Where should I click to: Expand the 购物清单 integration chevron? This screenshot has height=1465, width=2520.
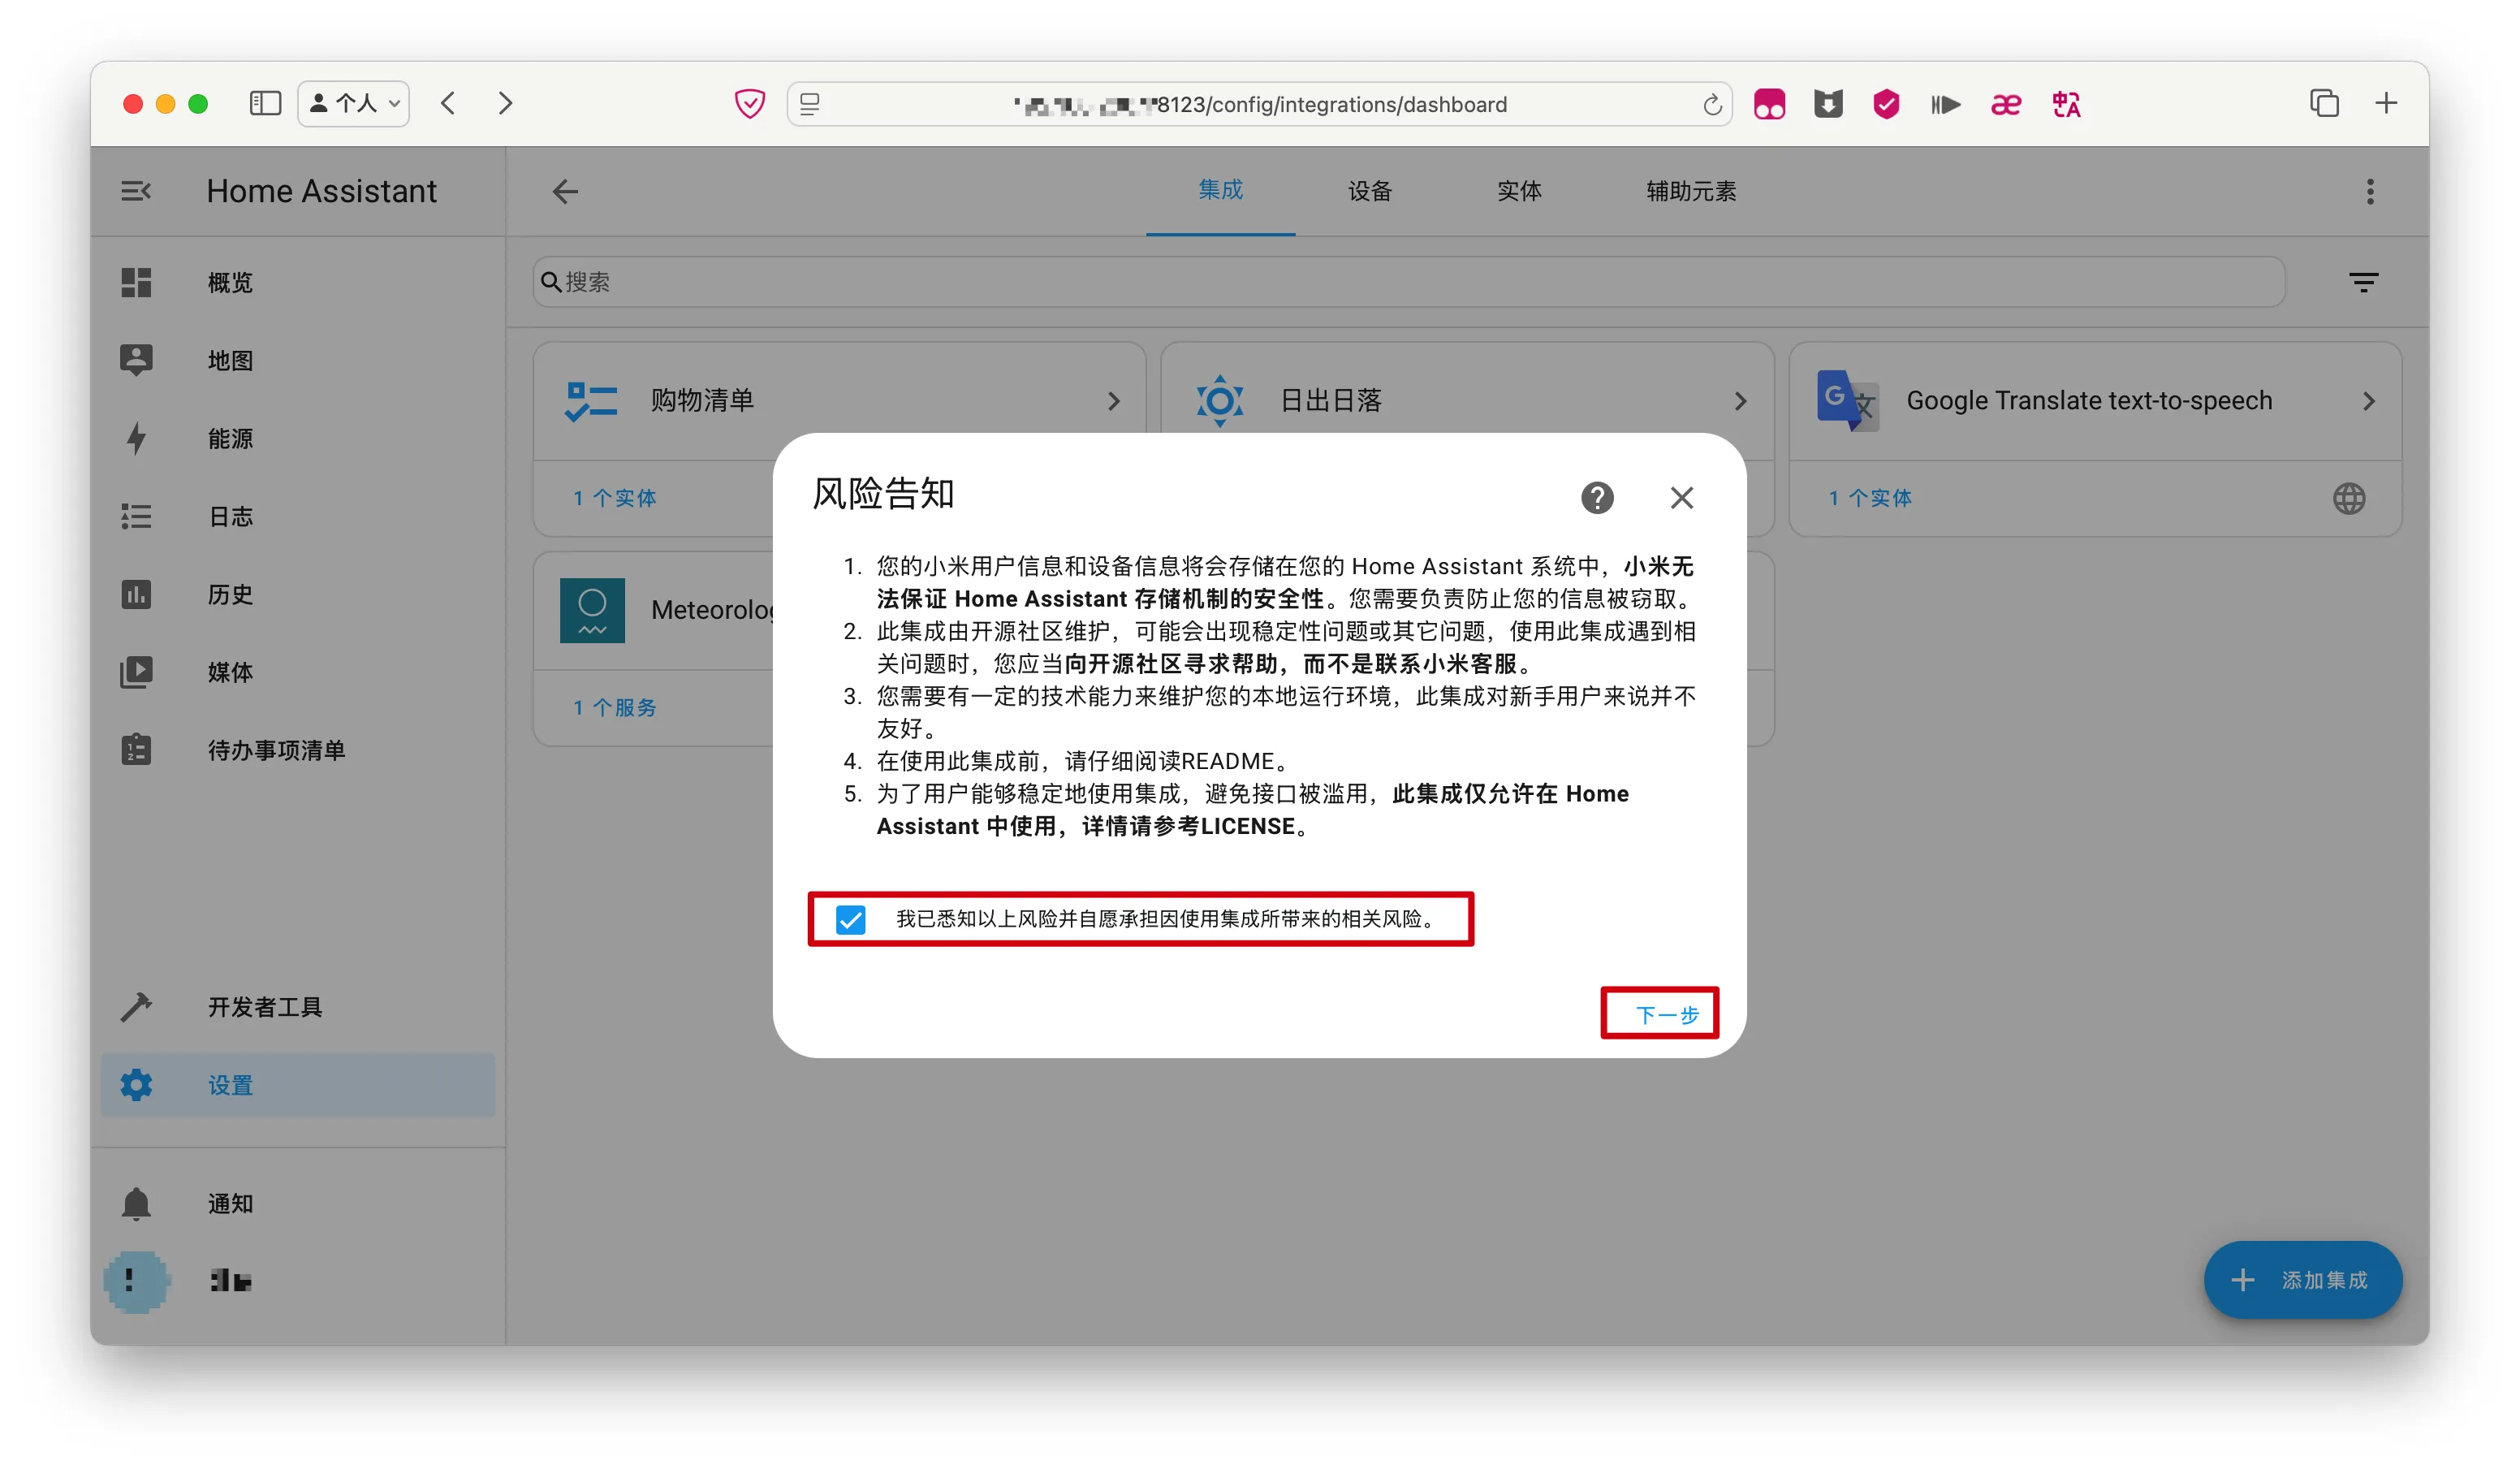pos(1113,401)
